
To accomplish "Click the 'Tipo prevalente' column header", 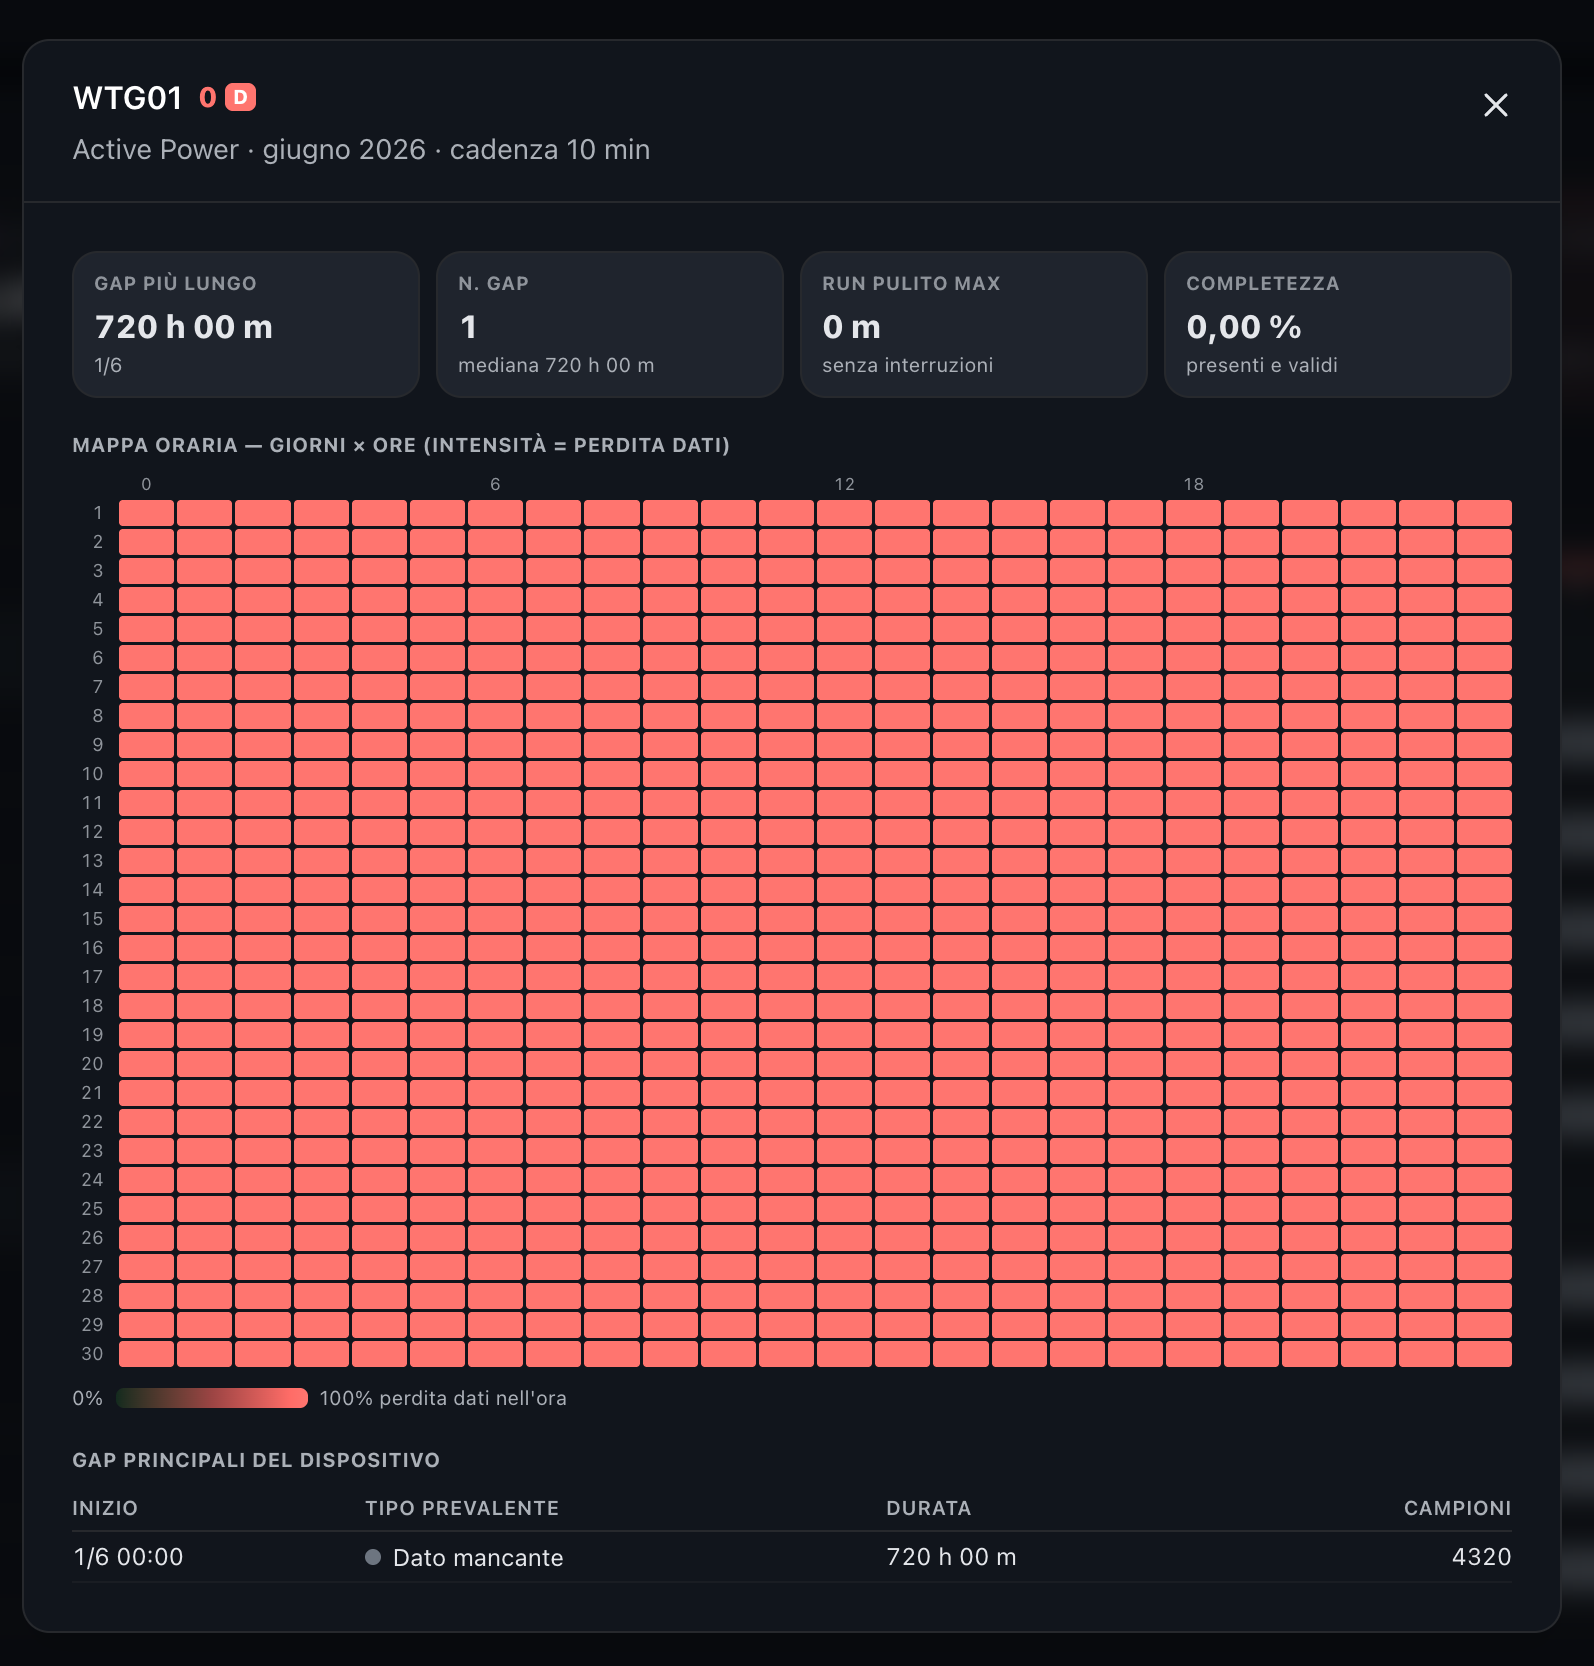I will [462, 1508].
